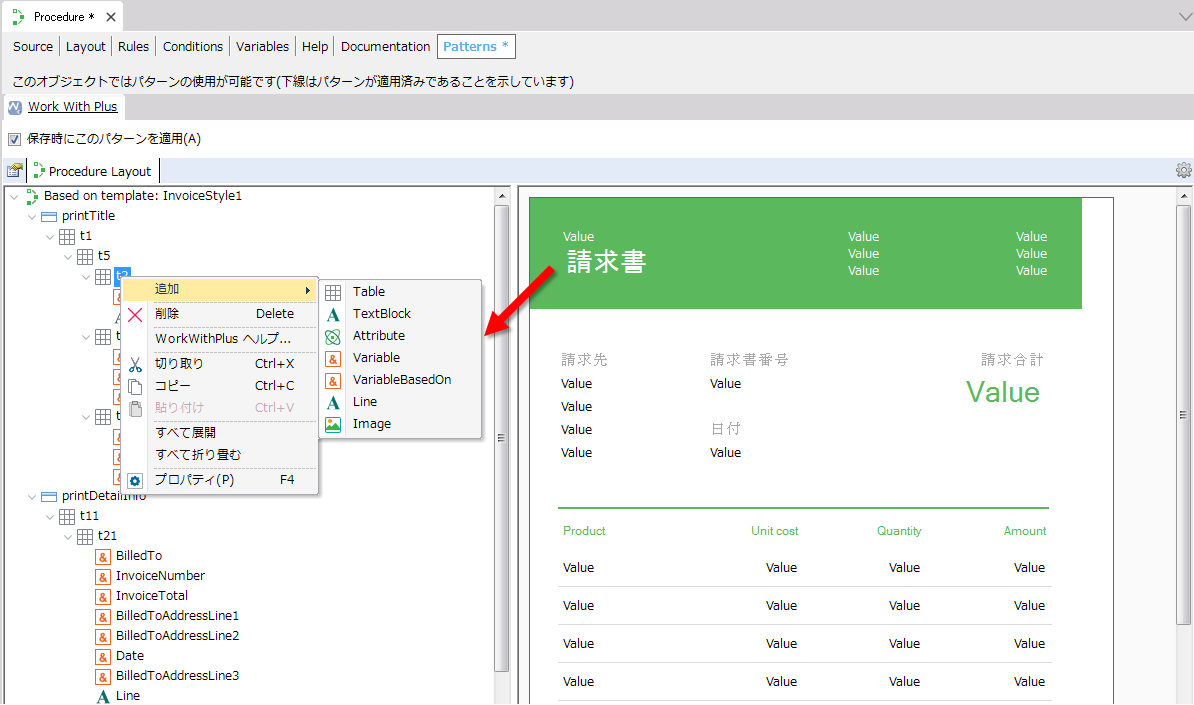
Task: Click the Image icon in the submenu
Action: 333,424
